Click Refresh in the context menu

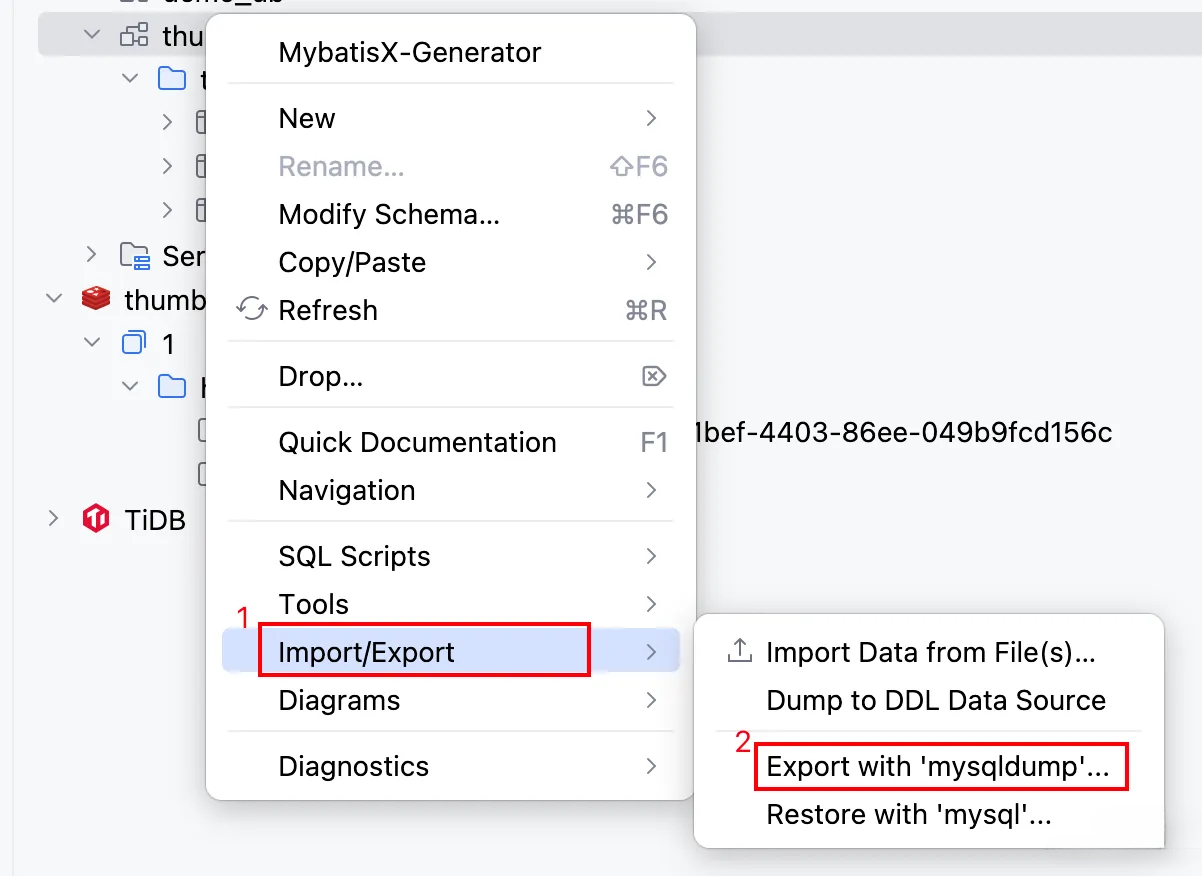point(450,310)
